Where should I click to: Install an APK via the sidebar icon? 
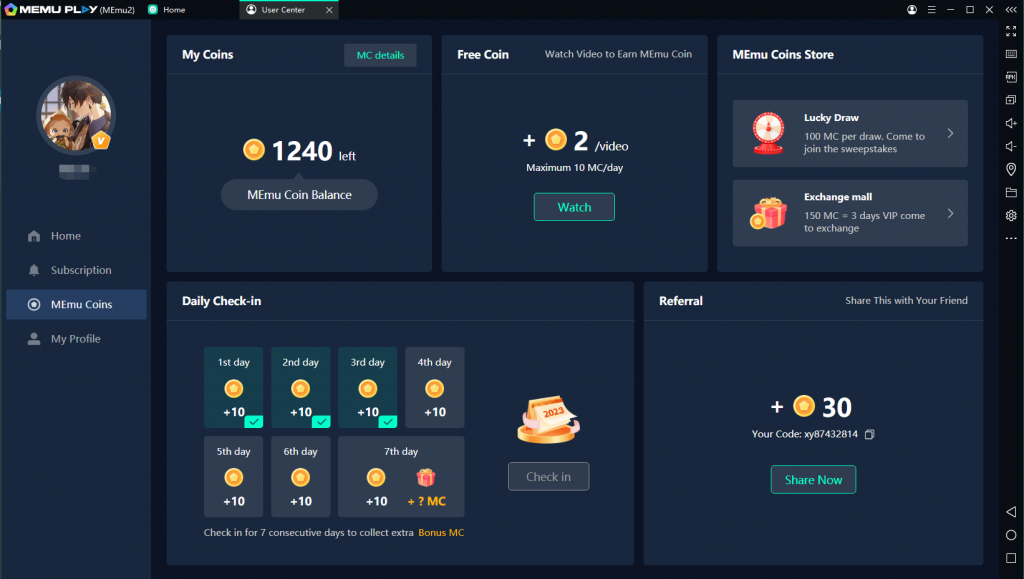pos(1011,76)
